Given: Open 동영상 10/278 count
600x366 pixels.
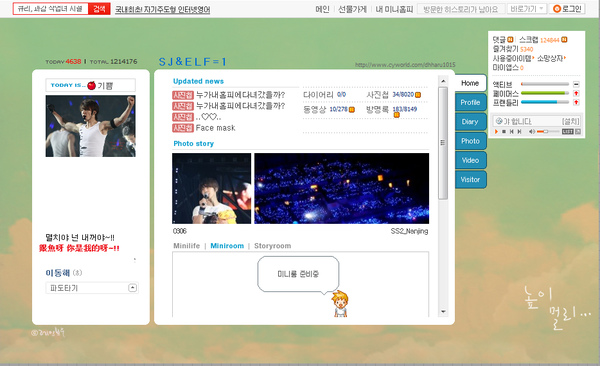Looking at the screenshot, I should [325, 109].
